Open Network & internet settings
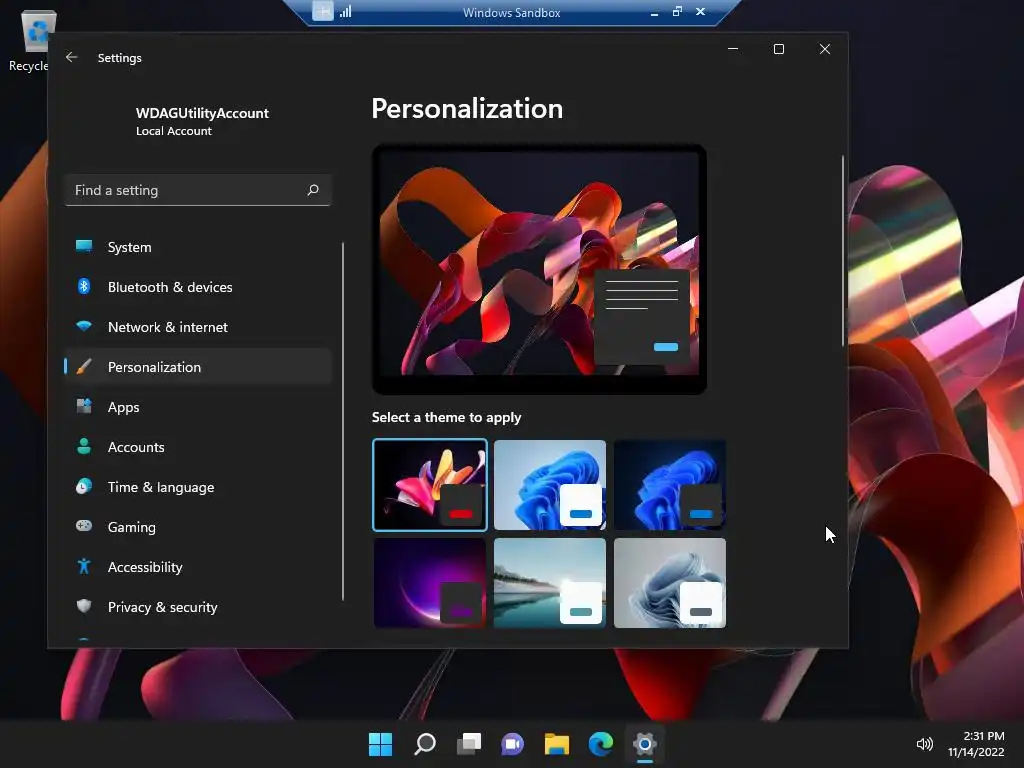 pos(198,327)
